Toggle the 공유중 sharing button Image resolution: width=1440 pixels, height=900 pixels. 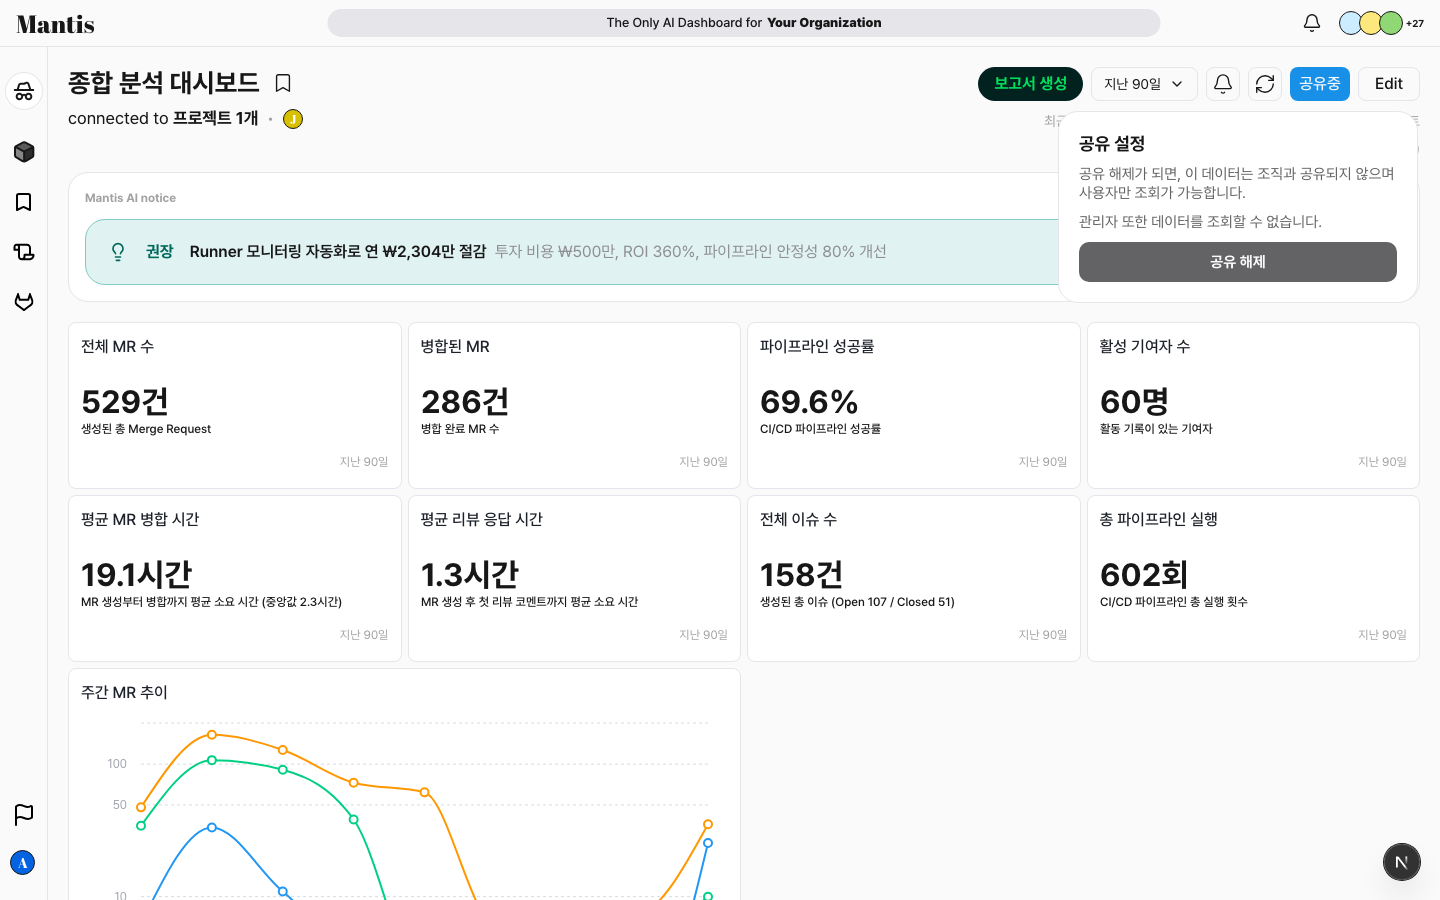coord(1320,84)
